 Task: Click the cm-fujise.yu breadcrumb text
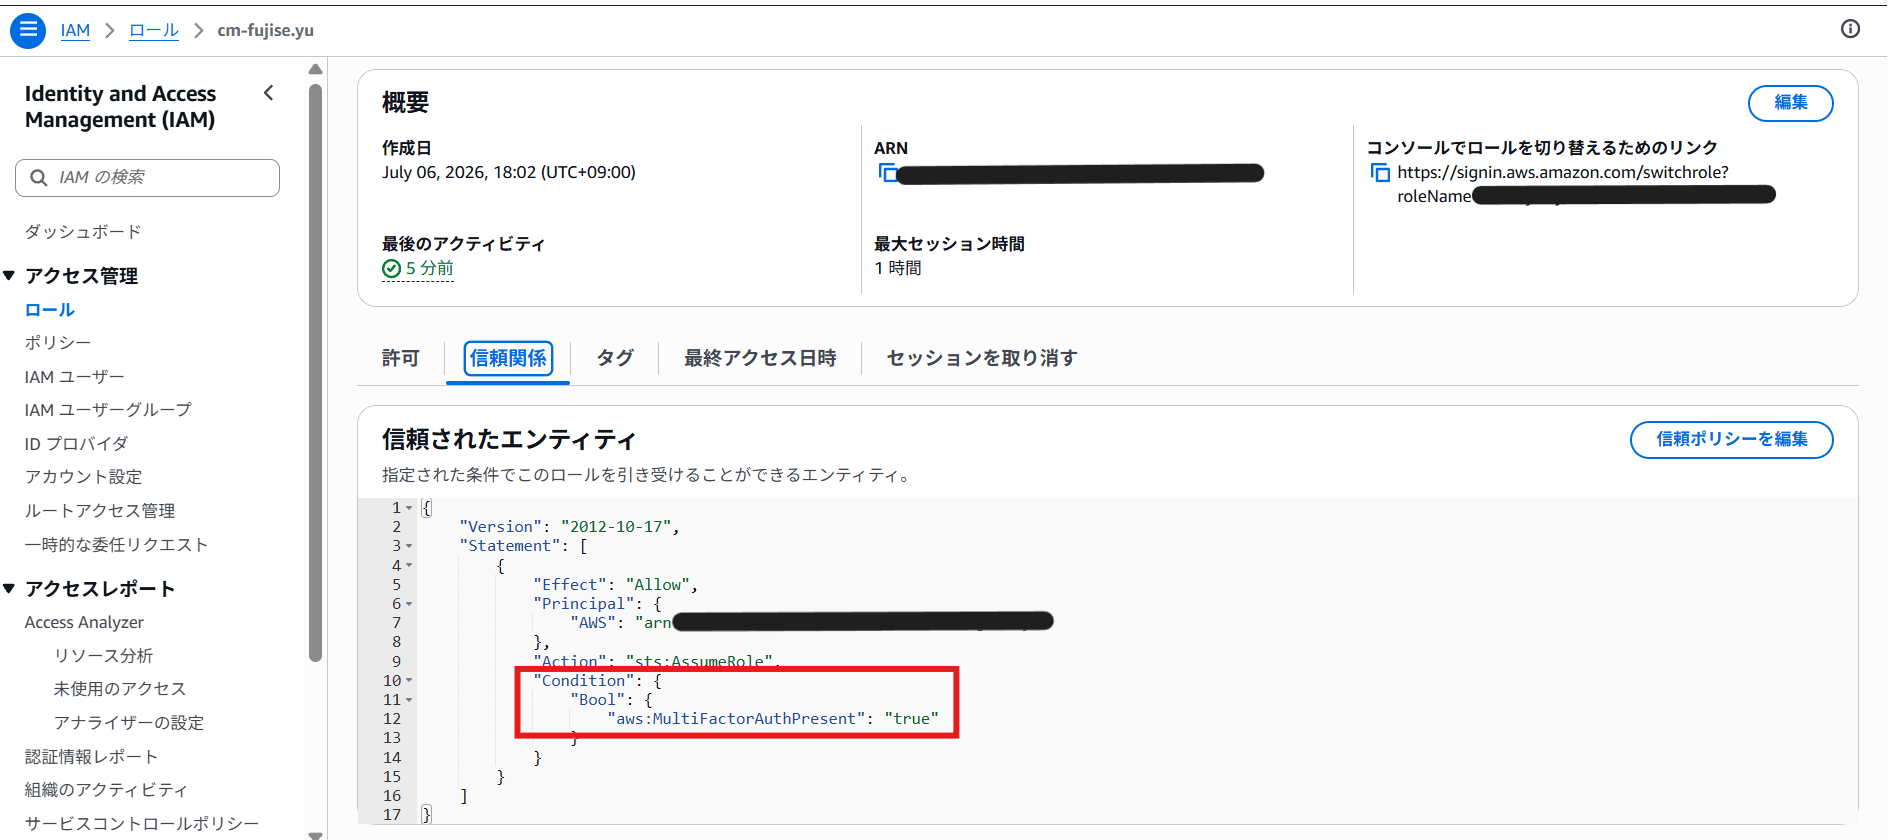click(x=266, y=30)
